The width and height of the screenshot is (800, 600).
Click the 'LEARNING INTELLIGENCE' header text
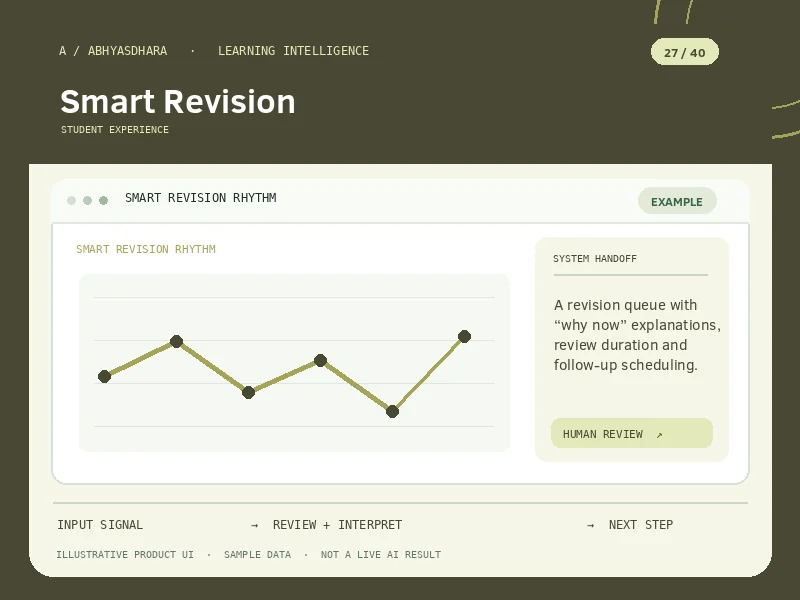293,51
